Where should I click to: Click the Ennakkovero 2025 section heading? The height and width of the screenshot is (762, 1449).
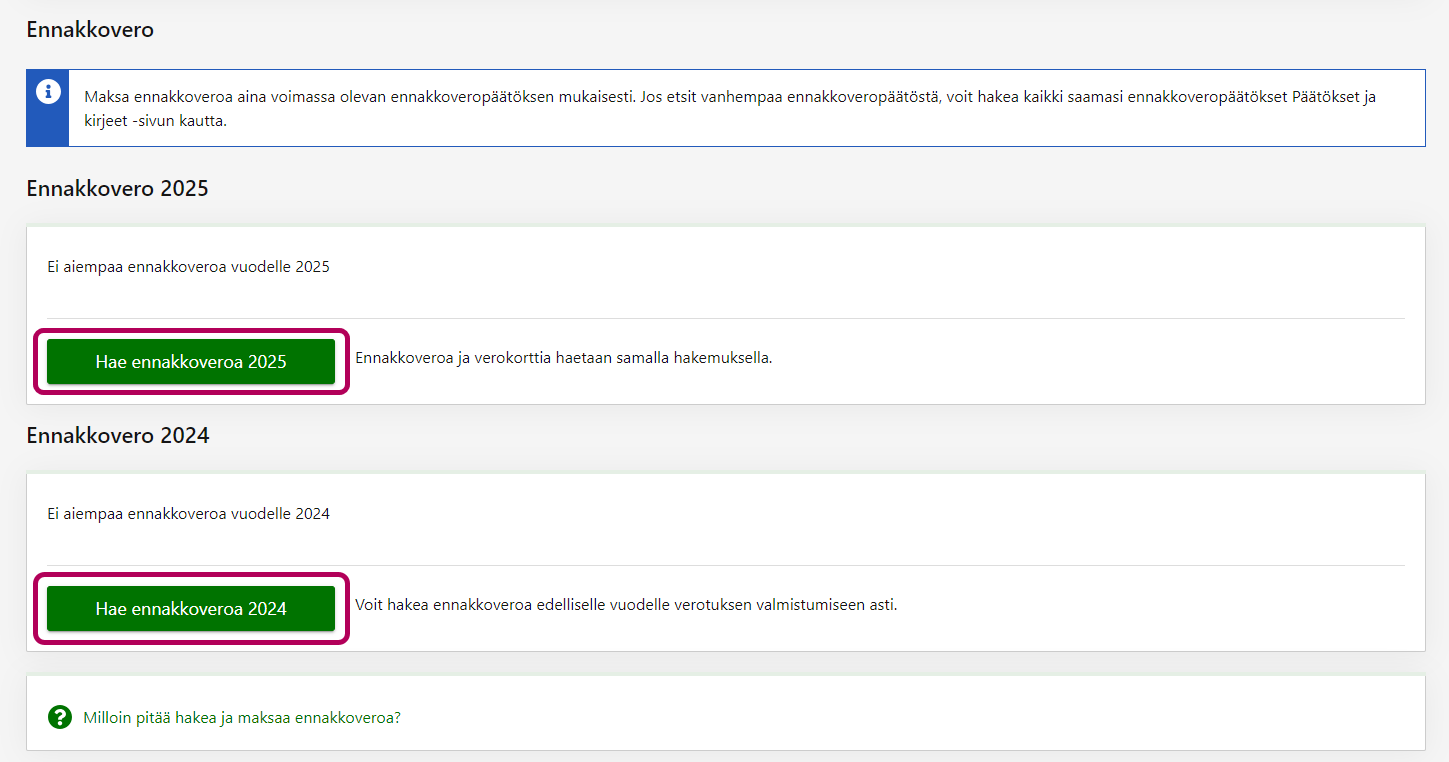(117, 188)
